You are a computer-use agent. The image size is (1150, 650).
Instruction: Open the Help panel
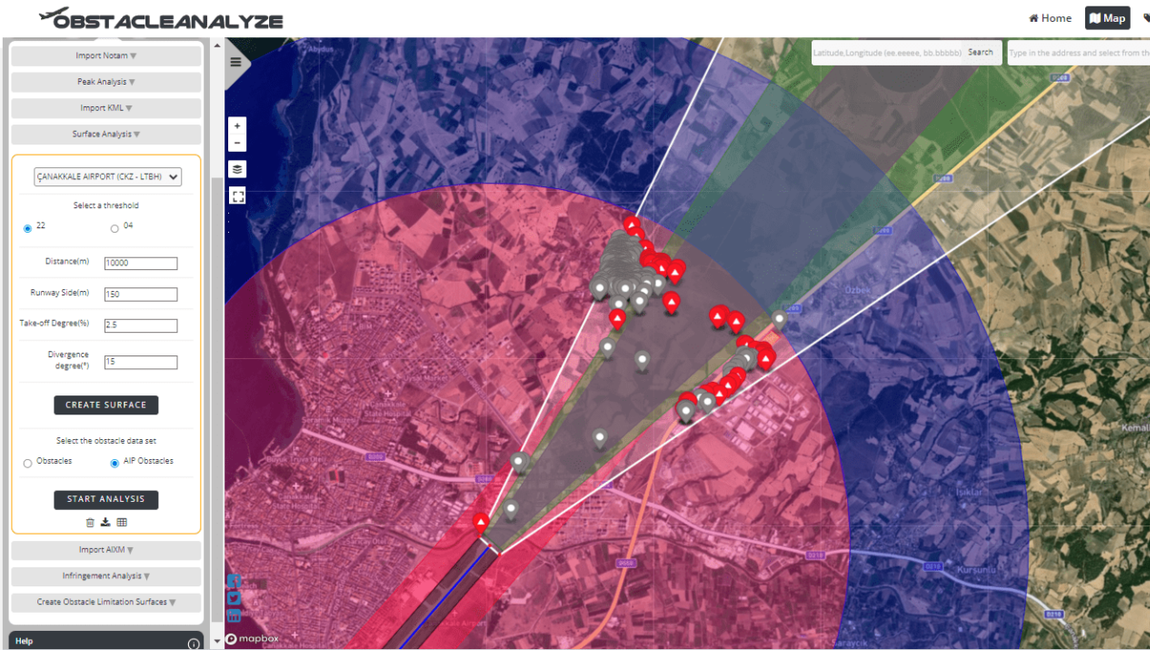106,641
